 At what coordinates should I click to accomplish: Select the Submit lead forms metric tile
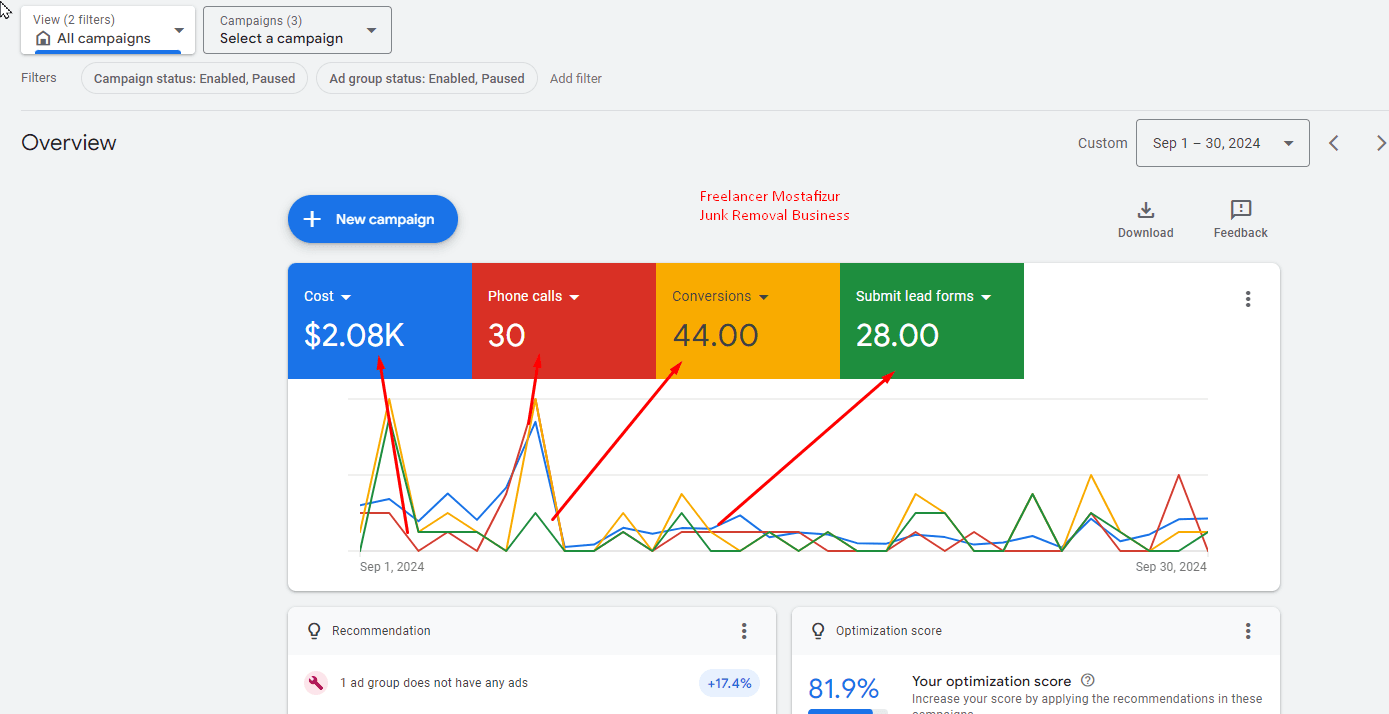(x=931, y=321)
